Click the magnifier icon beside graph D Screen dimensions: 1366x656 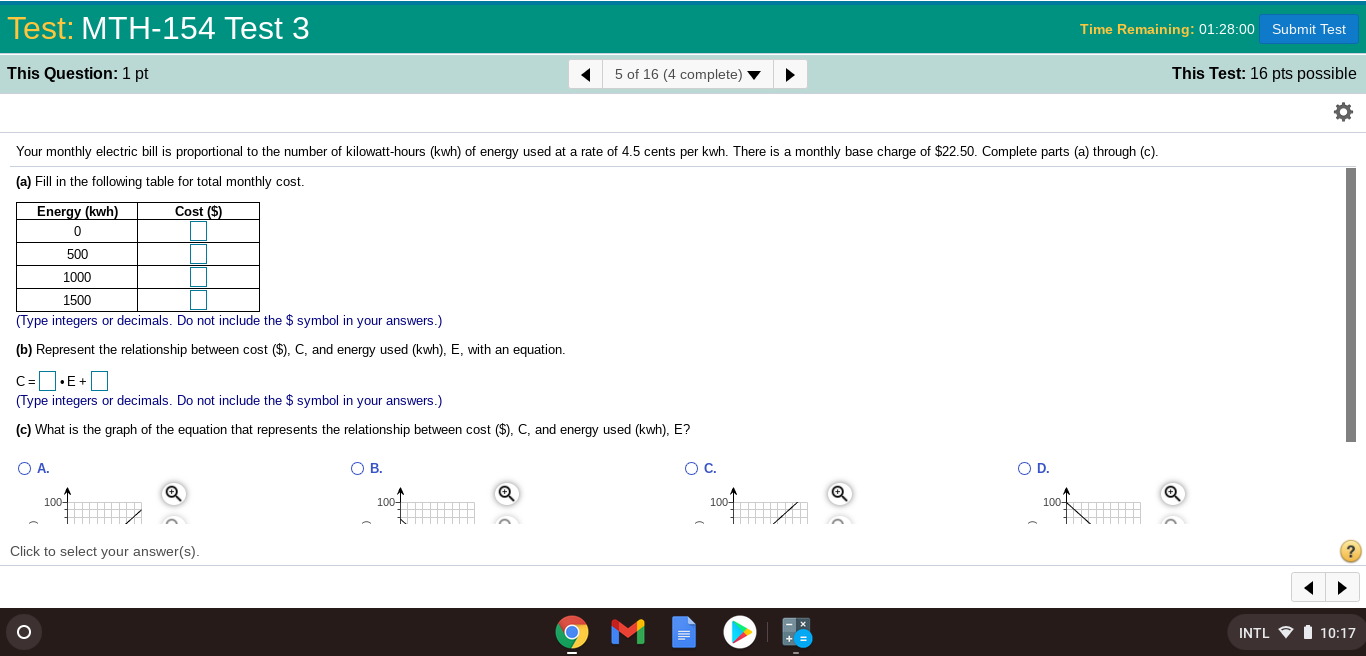click(x=1172, y=493)
